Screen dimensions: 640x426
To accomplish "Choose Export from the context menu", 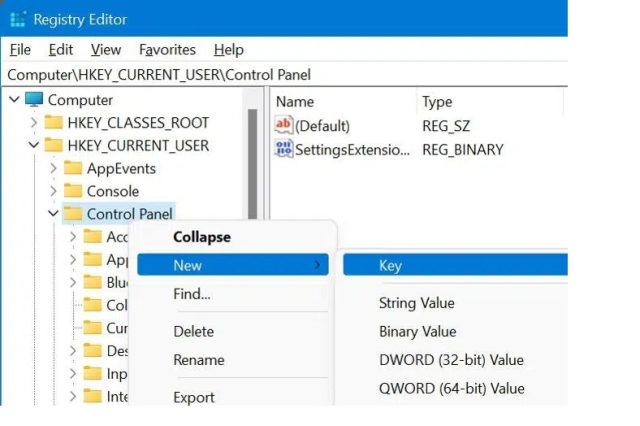I will click(x=233, y=397).
